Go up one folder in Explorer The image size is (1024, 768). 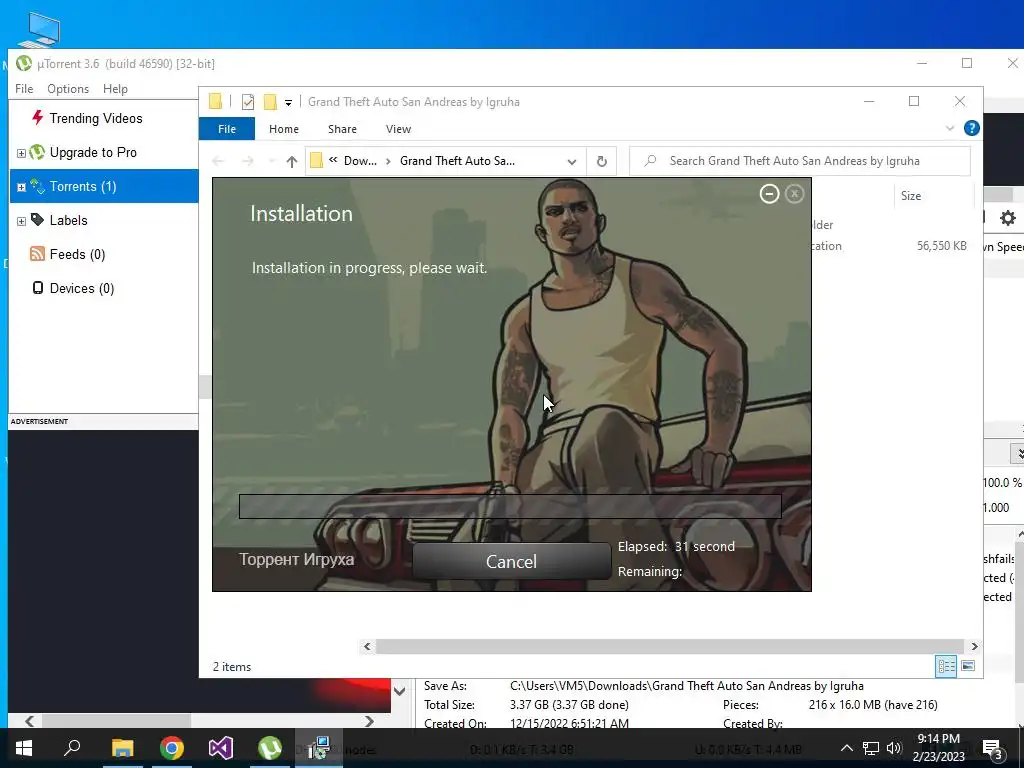pyautogui.click(x=292, y=161)
